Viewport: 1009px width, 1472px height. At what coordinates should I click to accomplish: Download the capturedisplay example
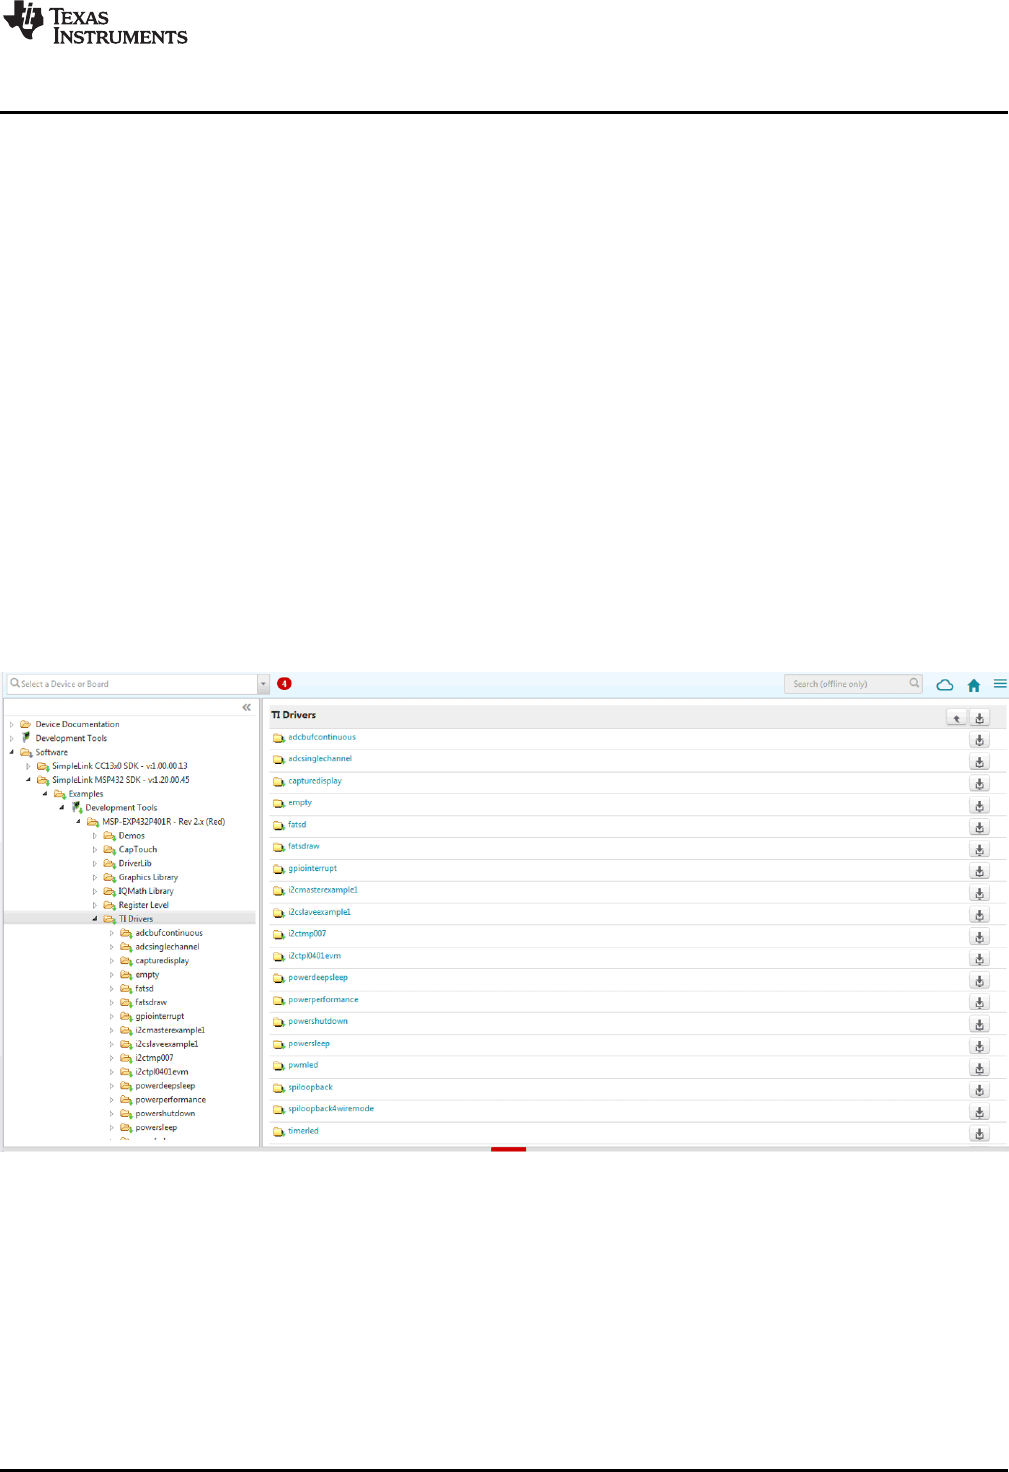[980, 784]
